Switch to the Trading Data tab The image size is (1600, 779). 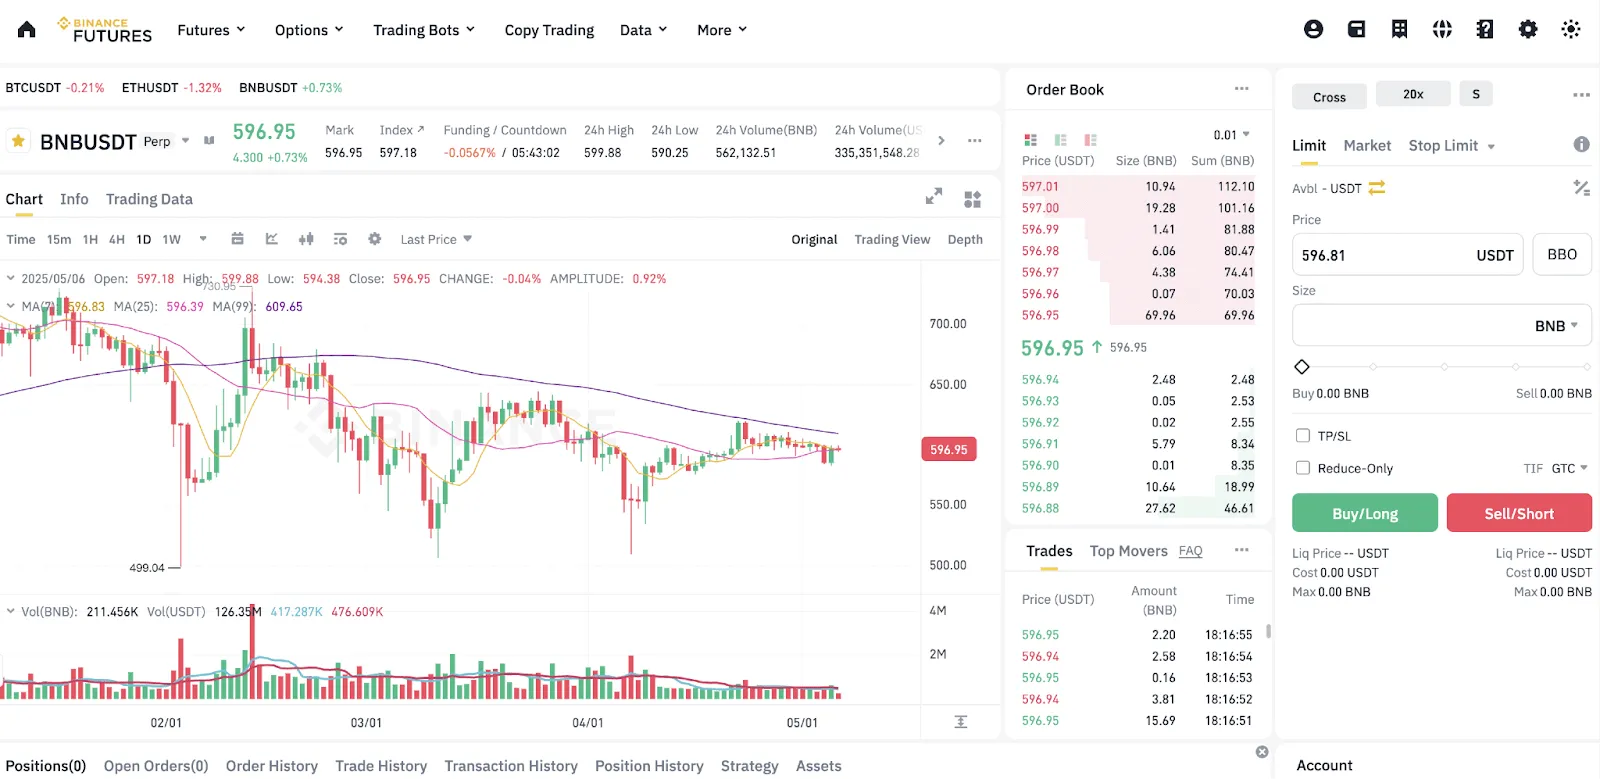coord(149,199)
